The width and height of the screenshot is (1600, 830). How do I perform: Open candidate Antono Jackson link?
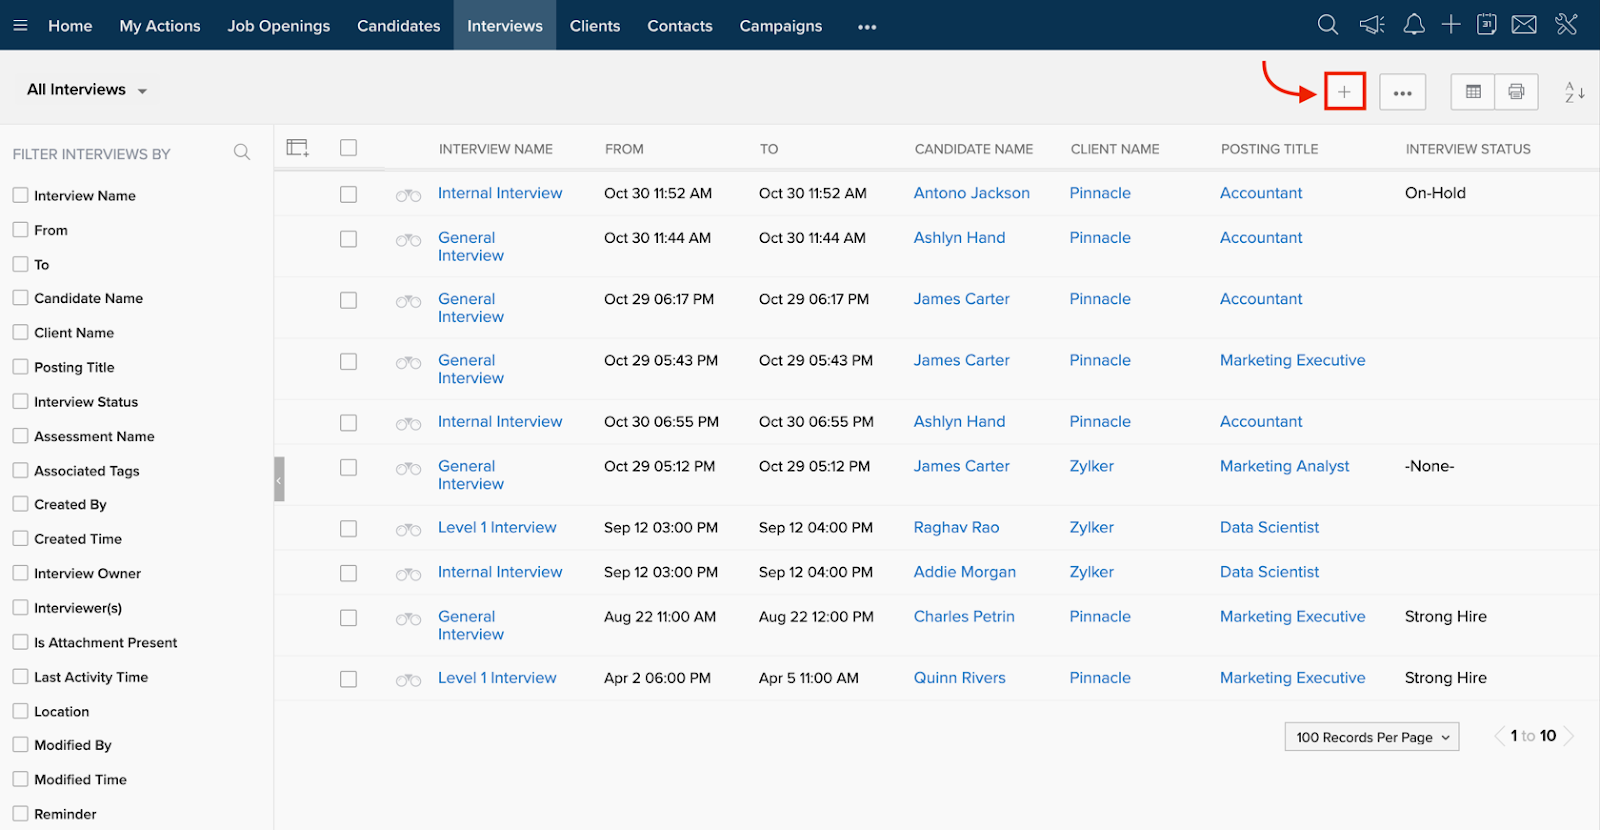point(971,193)
